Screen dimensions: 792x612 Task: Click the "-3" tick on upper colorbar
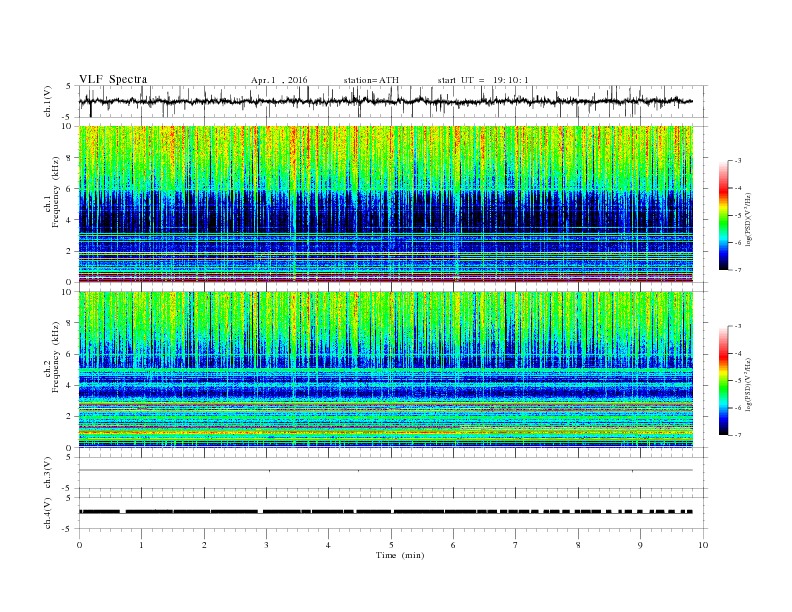[738, 161]
